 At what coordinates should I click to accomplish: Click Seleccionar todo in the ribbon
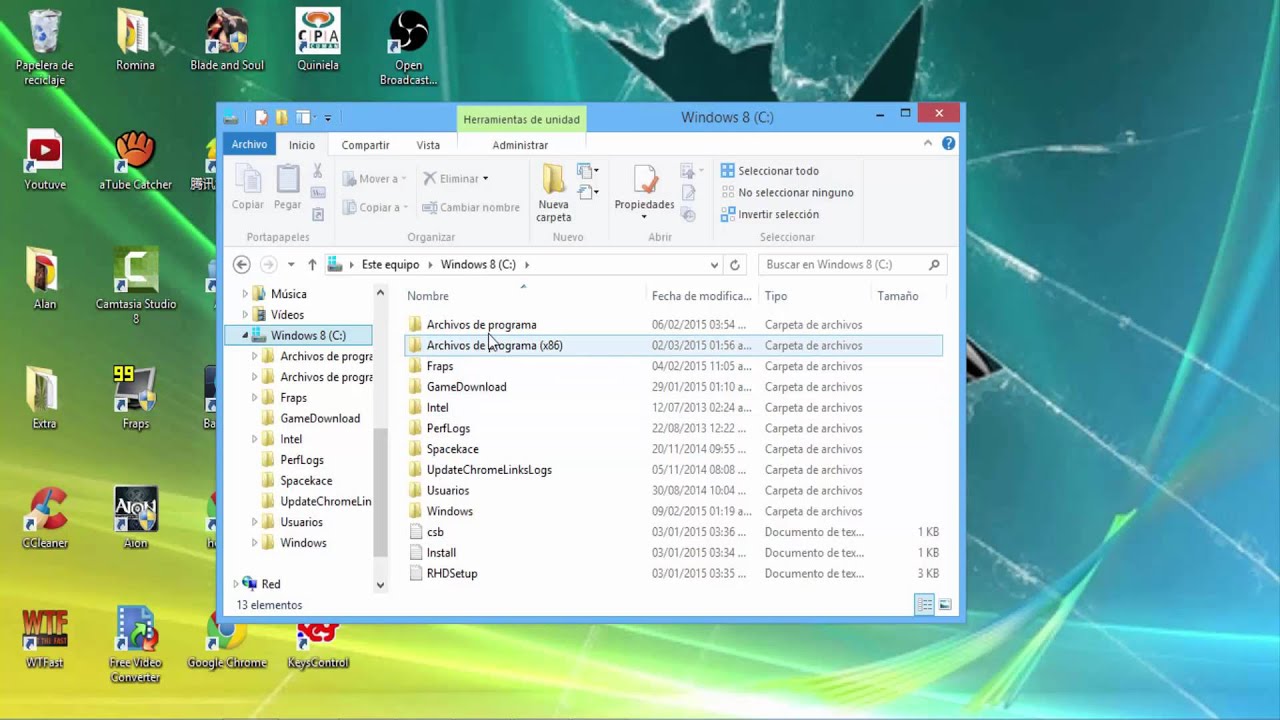(770, 171)
